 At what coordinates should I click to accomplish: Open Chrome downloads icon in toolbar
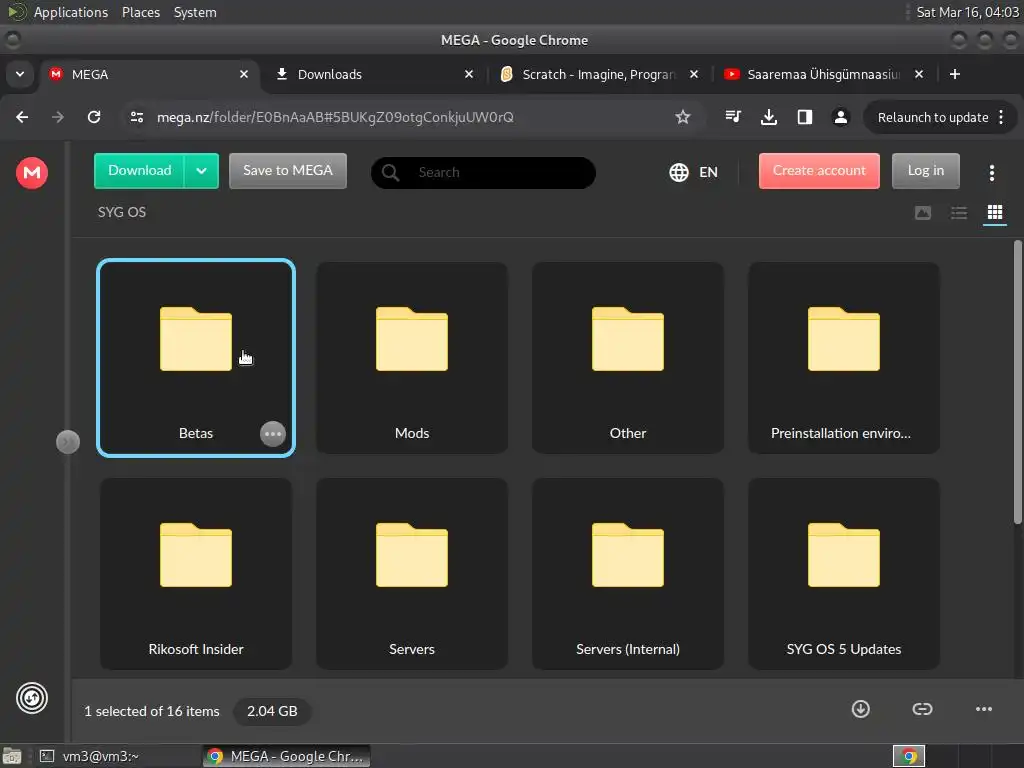point(769,118)
